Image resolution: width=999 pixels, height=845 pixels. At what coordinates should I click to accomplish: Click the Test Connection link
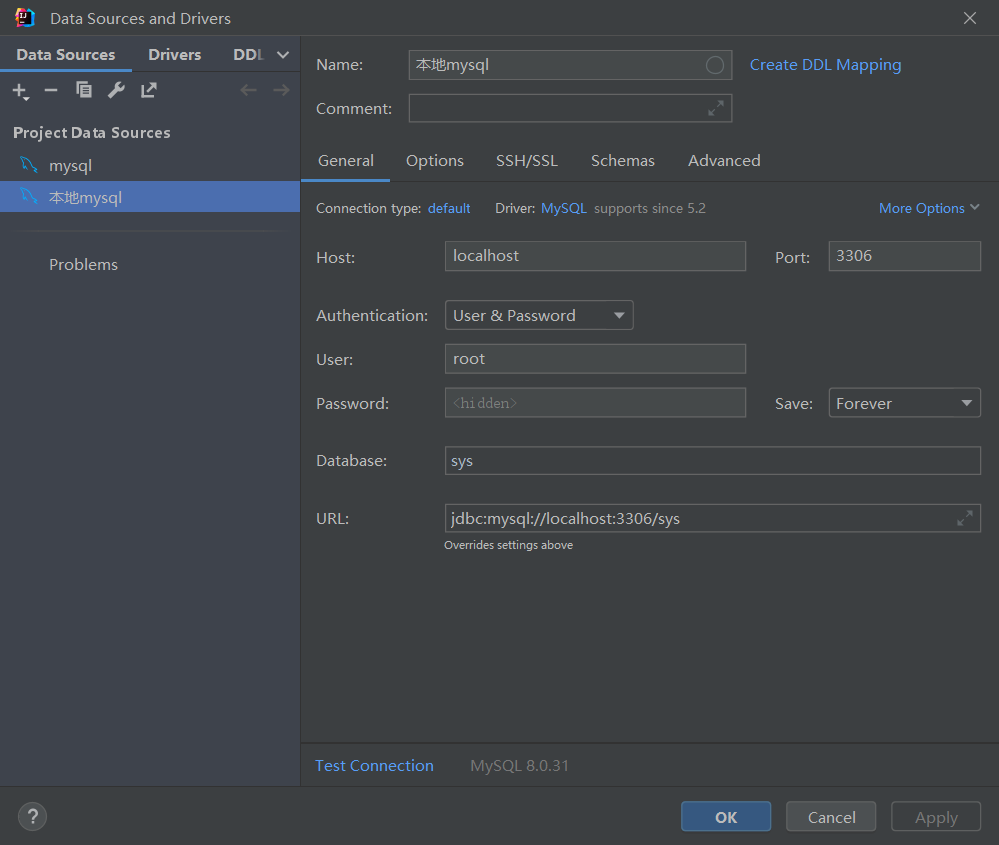[x=374, y=766]
